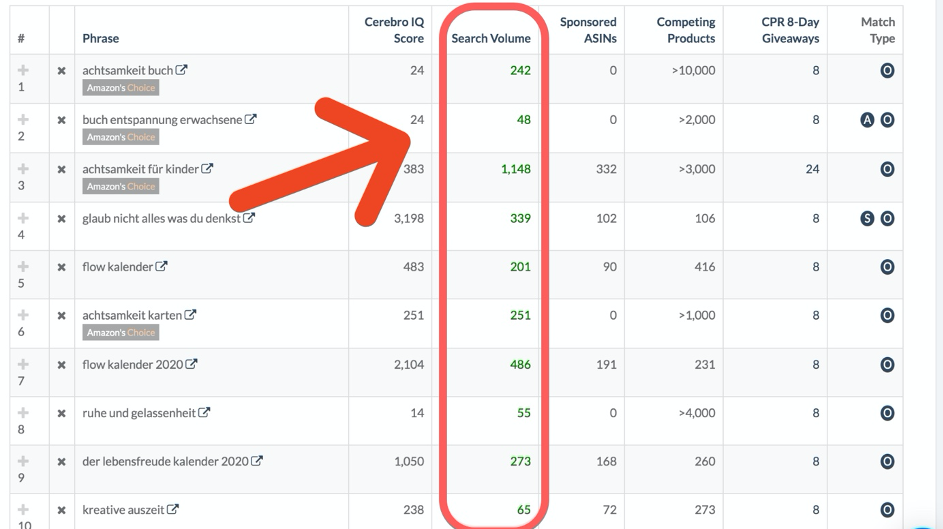The height and width of the screenshot is (529, 943).
Task: Sort by Sponsored ASINs column header
Action: [588, 30]
